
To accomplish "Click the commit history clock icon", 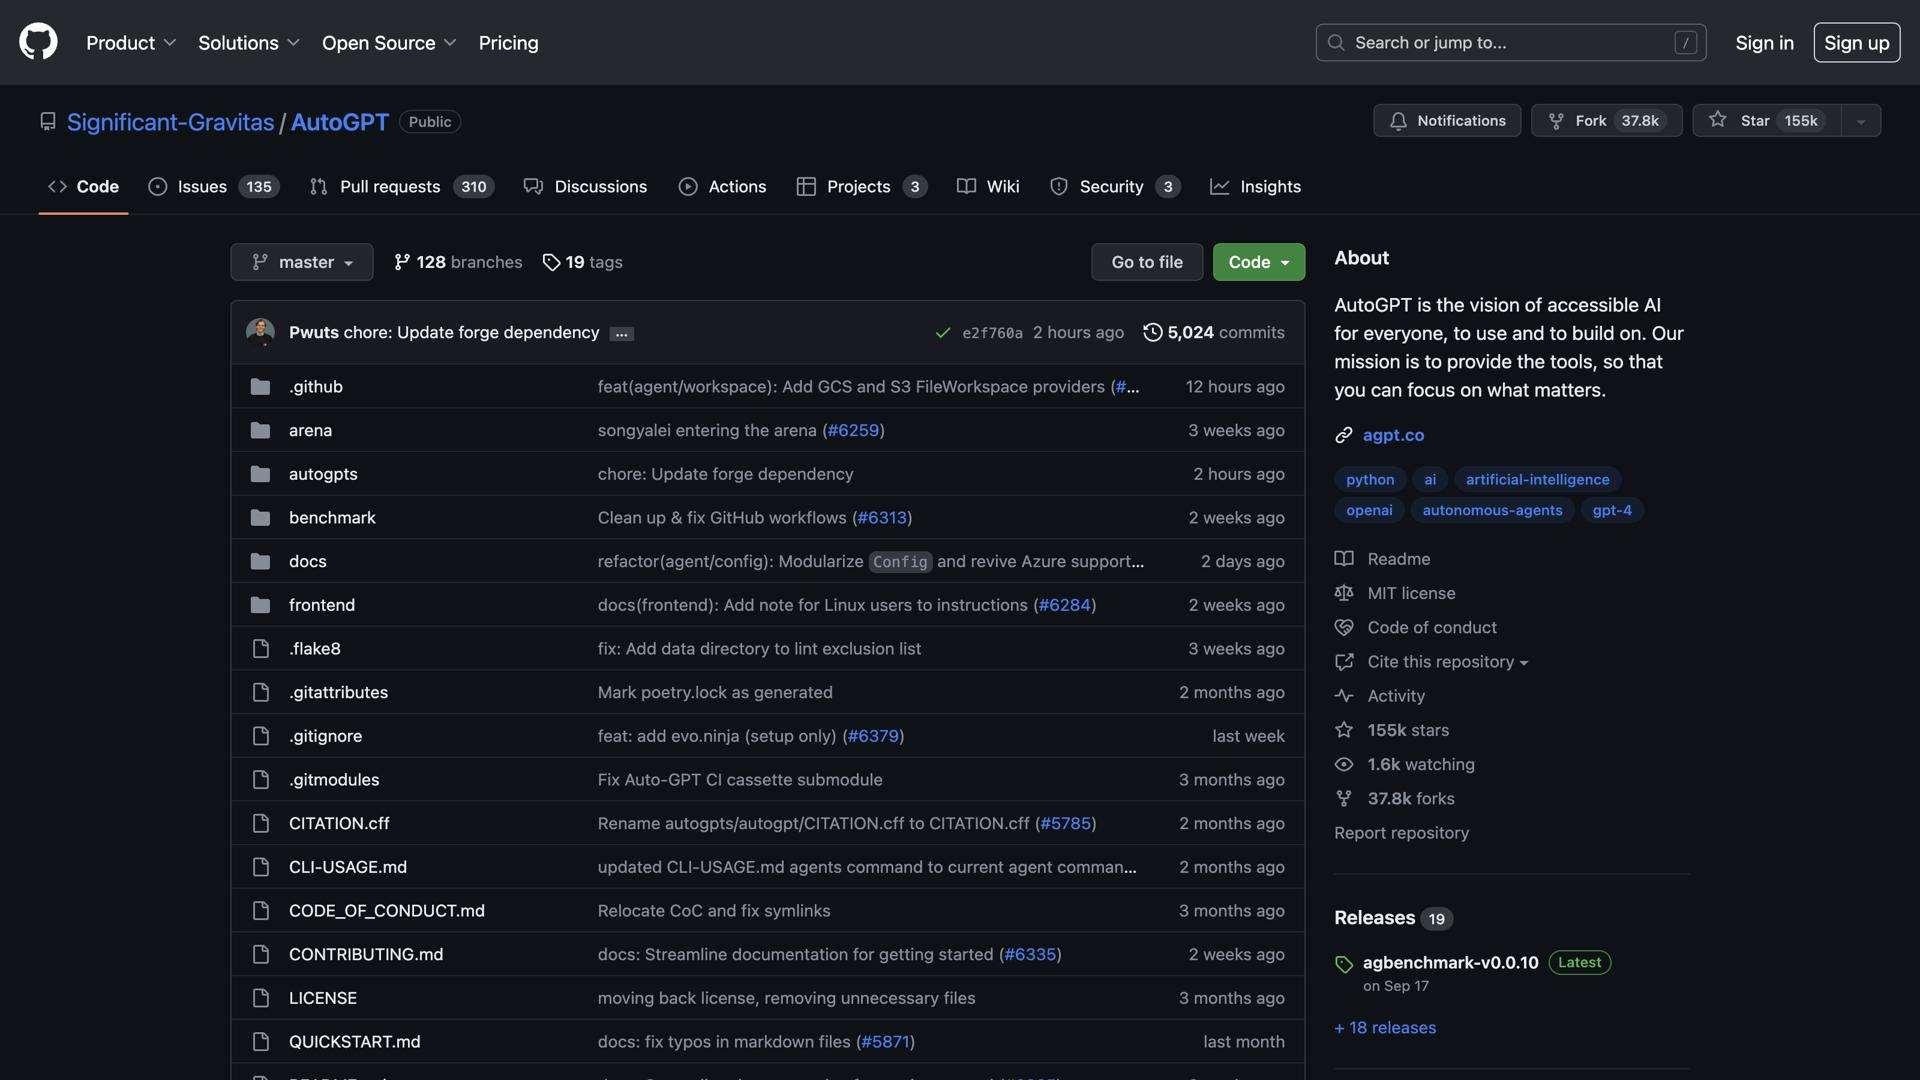I will [x=1152, y=332].
